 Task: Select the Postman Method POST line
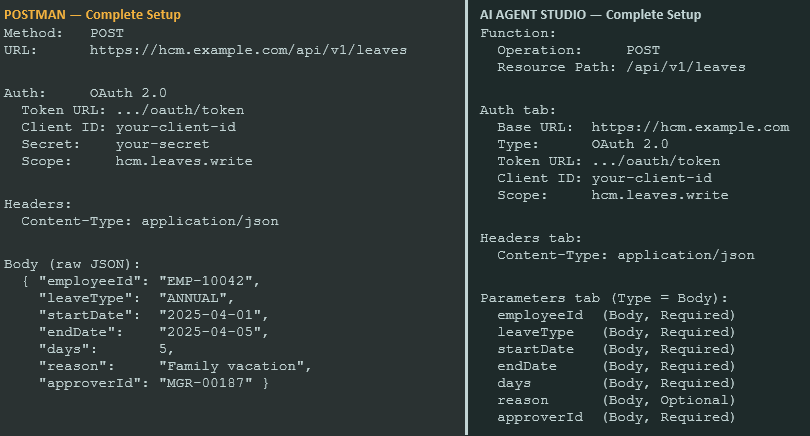click(x=58, y=33)
